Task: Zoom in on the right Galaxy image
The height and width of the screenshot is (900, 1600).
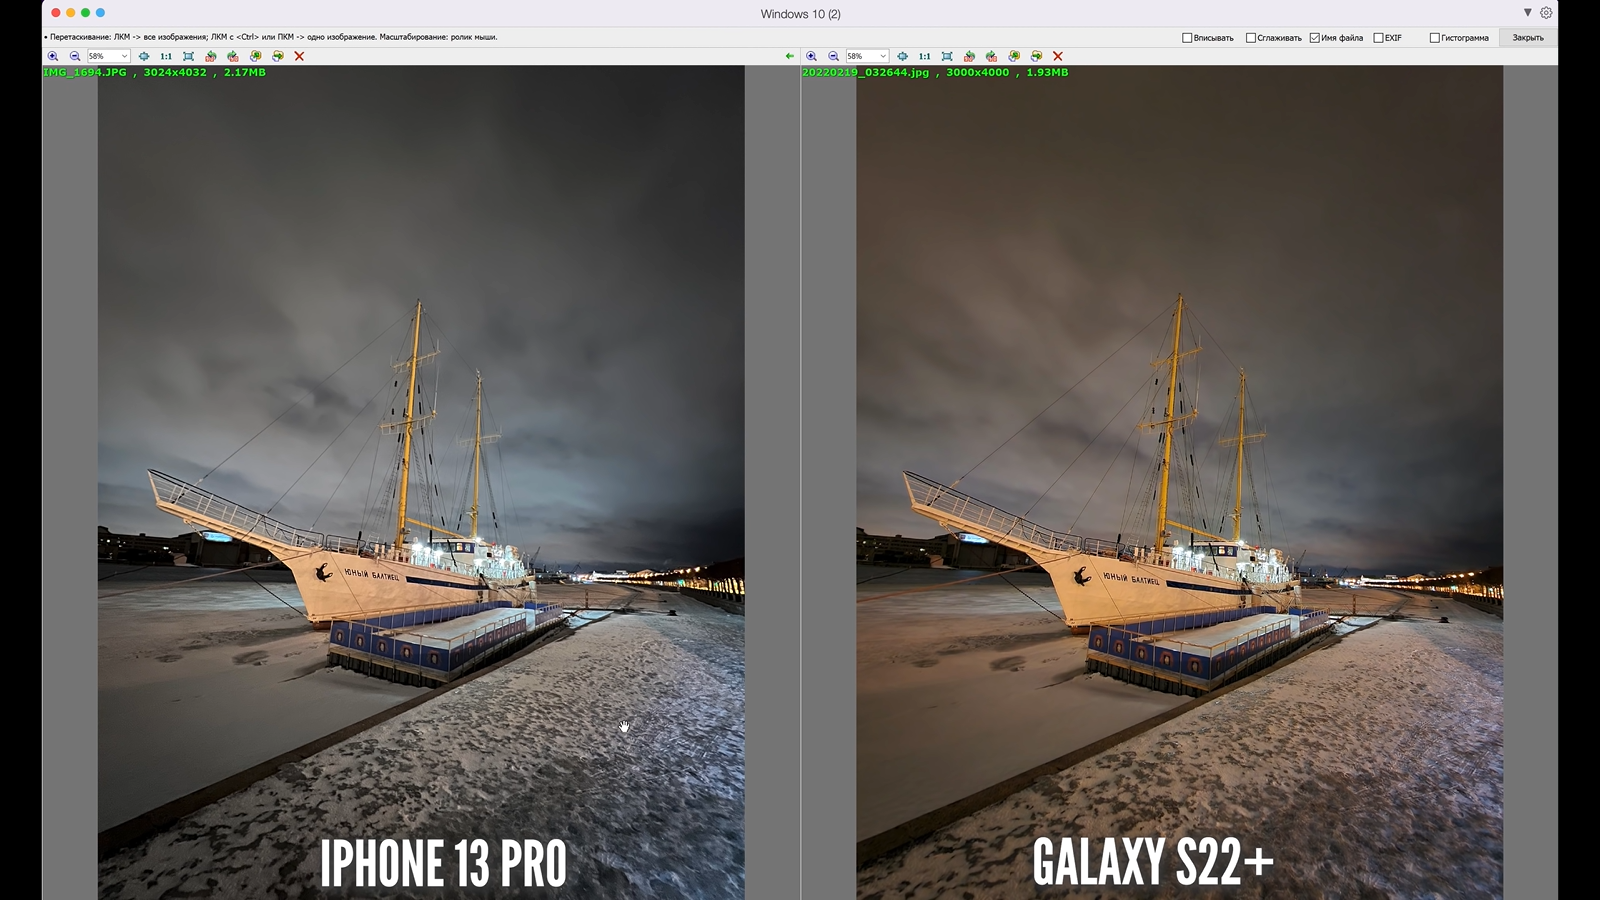Action: click(x=811, y=56)
